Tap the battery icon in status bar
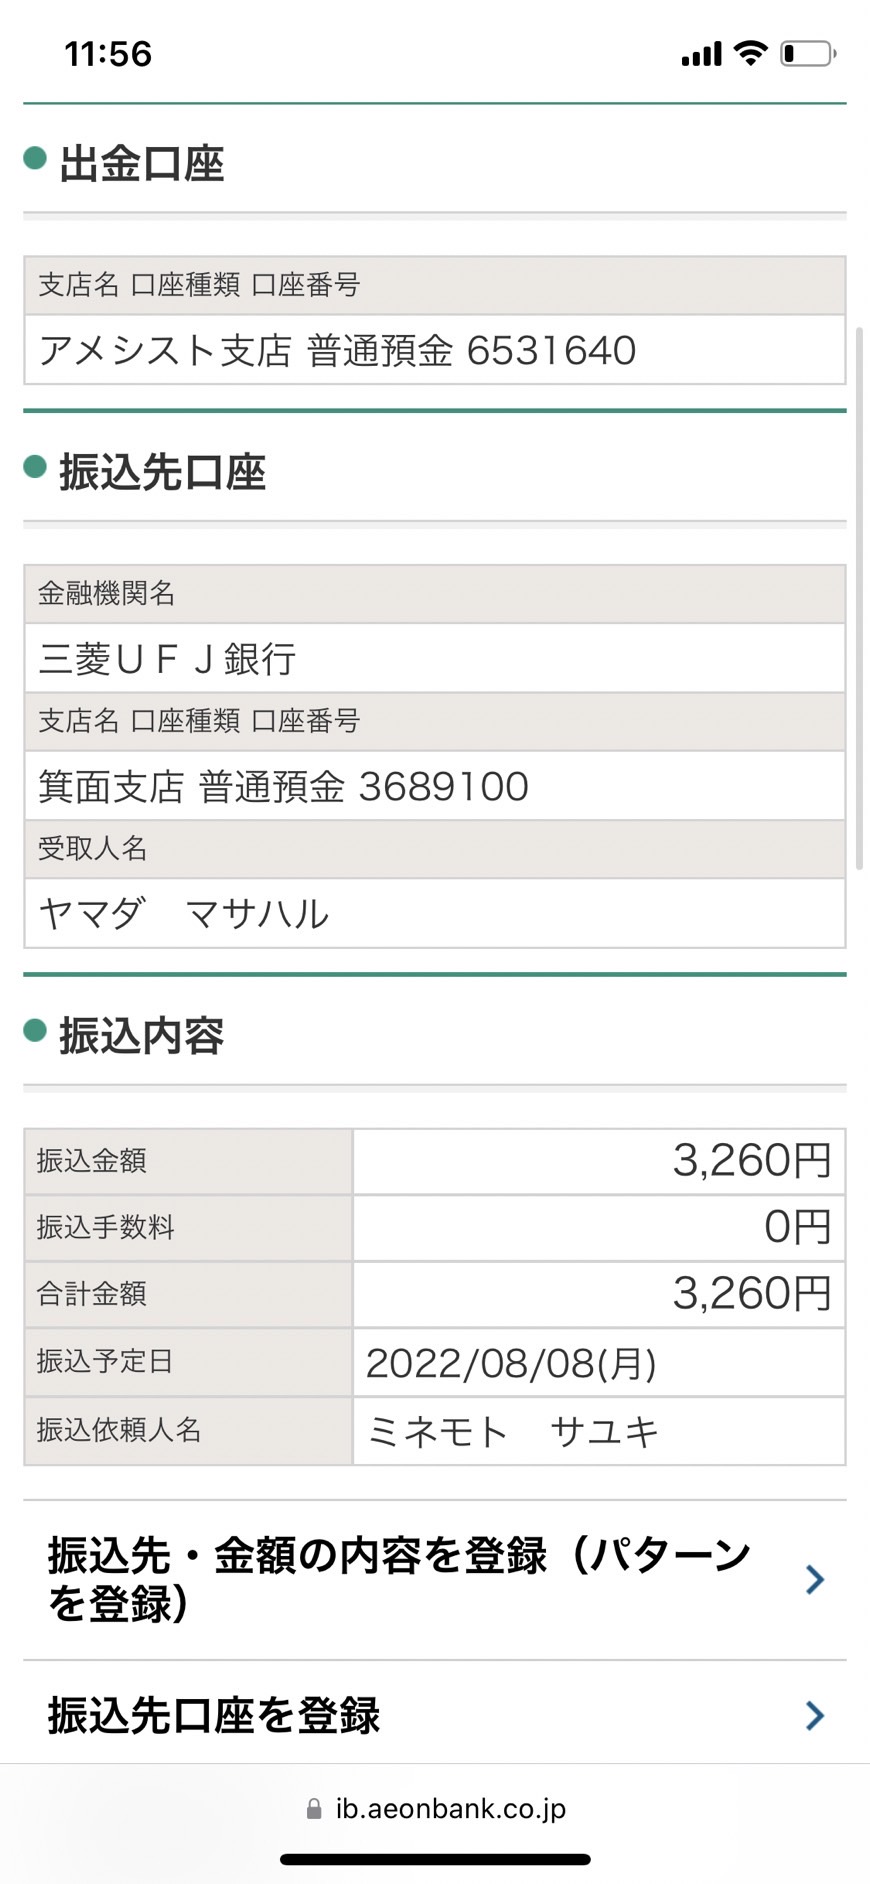870x1884 pixels. [x=809, y=53]
